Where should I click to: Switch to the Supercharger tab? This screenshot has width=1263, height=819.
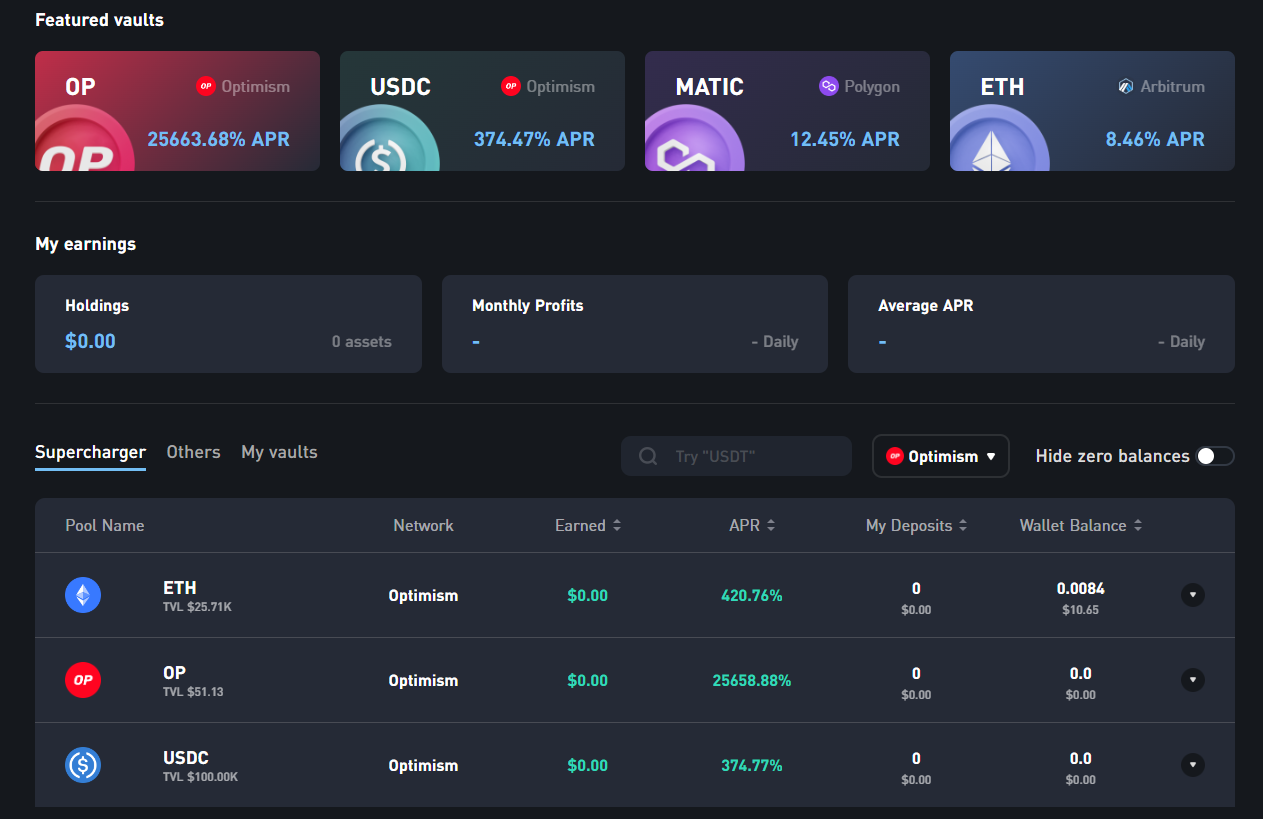(x=90, y=452)
